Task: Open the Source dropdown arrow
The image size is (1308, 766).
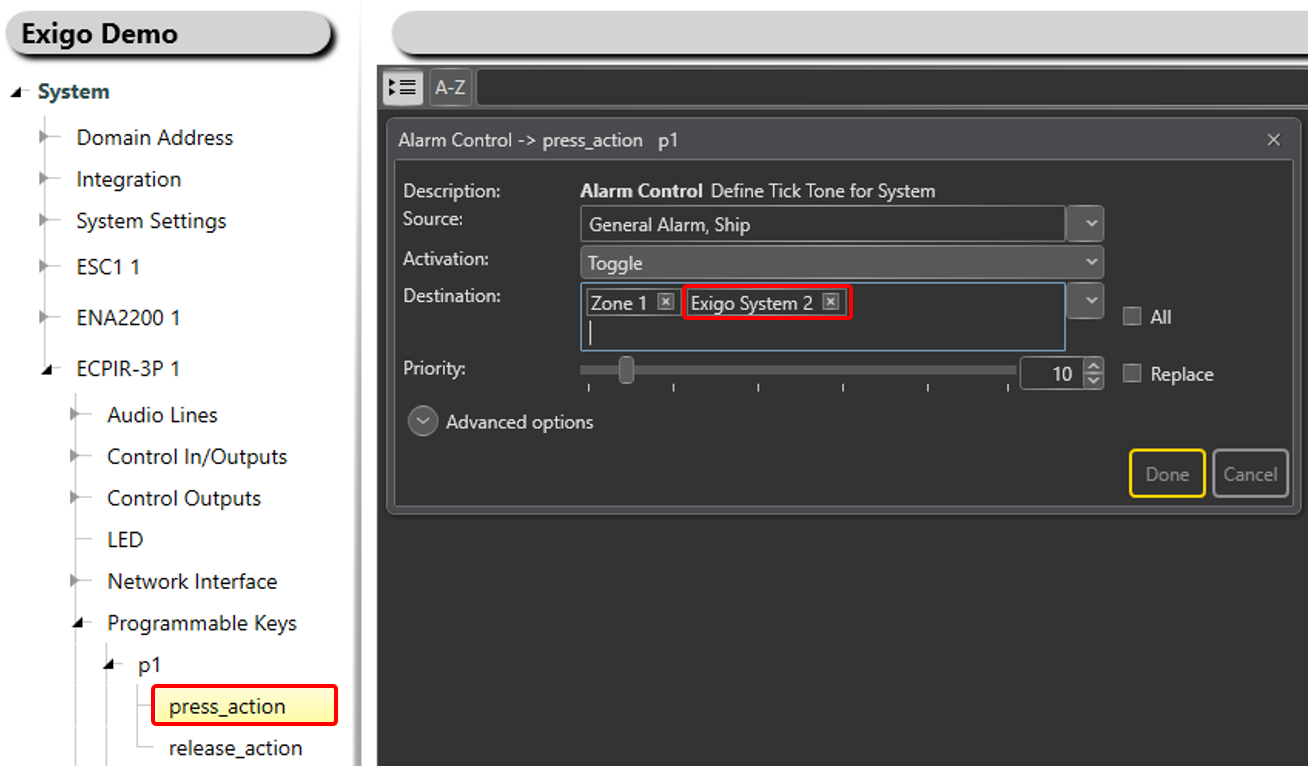Action: [1086, 224]
